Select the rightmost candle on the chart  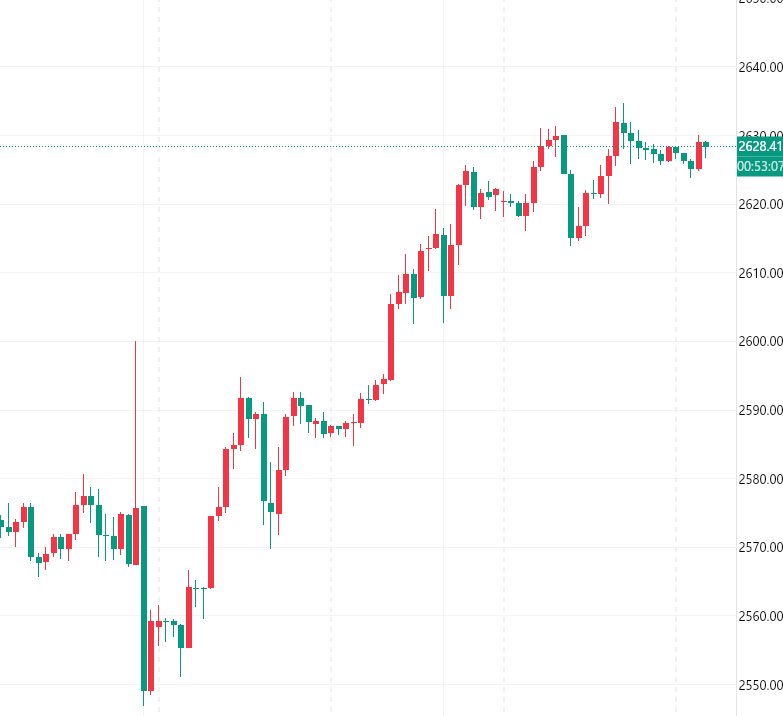pos(706,144)
